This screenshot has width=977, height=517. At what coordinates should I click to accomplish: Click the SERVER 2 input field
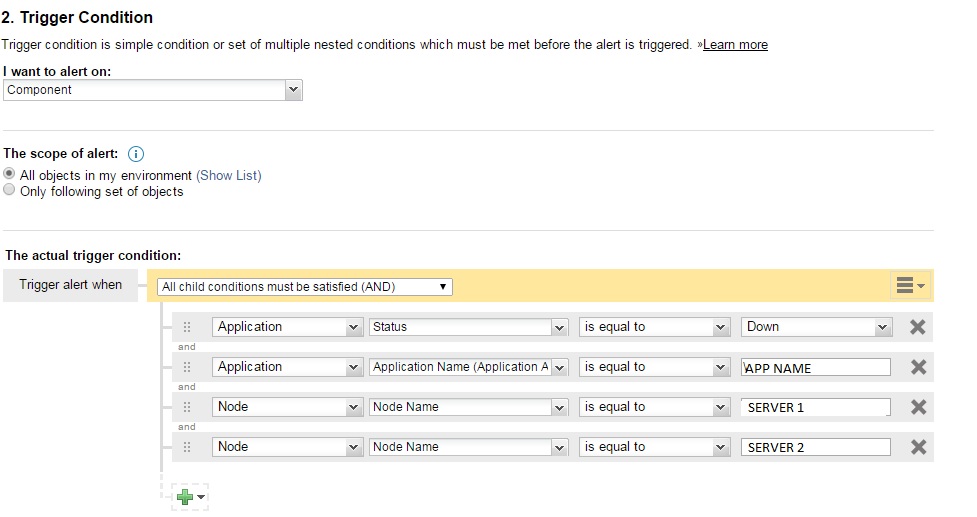[x=817, y=447]
